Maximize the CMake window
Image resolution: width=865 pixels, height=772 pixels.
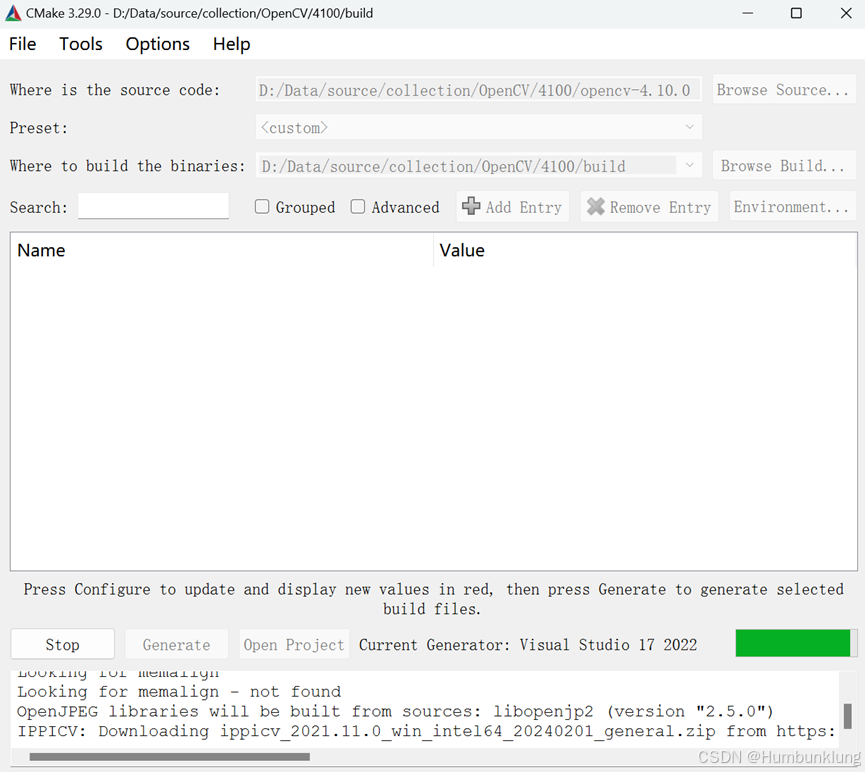point(796,13)
